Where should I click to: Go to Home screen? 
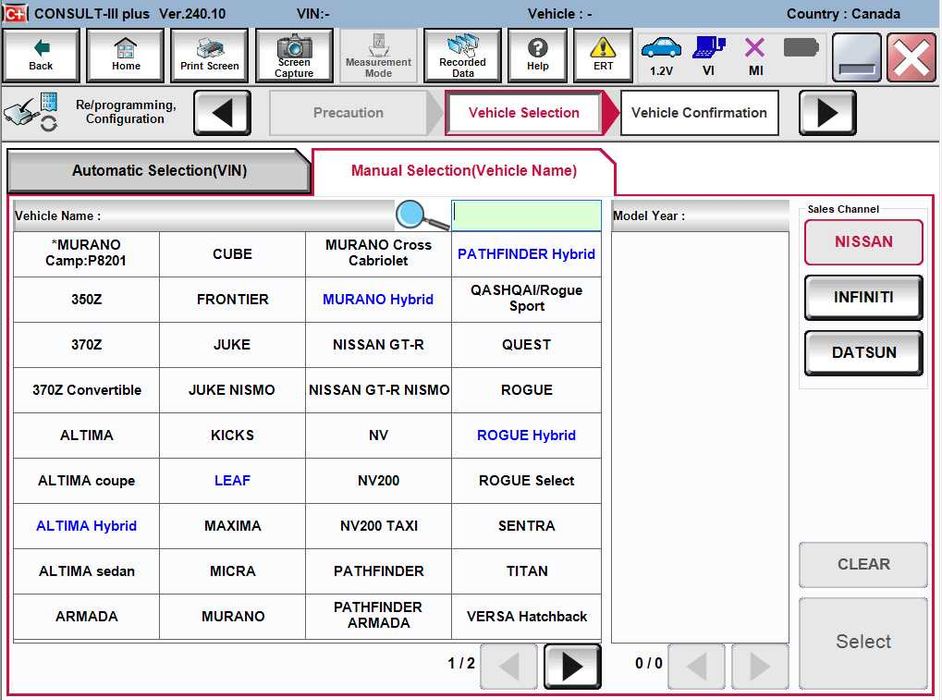pyautogui.click(x=126, y=55)
